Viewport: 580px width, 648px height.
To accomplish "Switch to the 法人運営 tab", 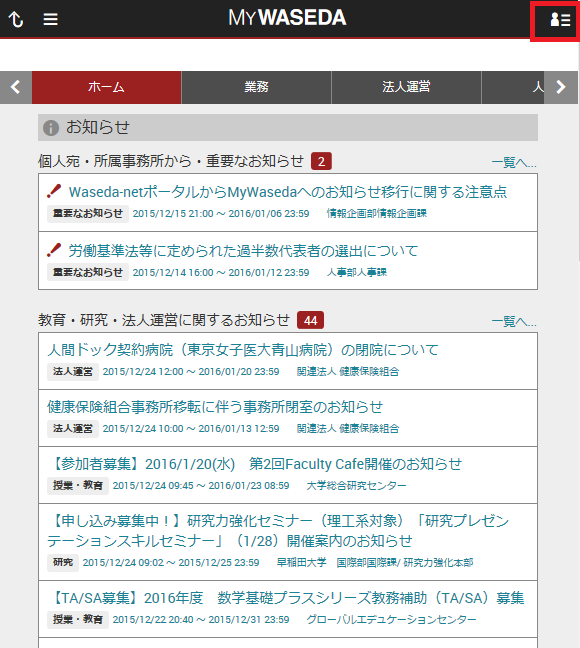I will (406, 87).
